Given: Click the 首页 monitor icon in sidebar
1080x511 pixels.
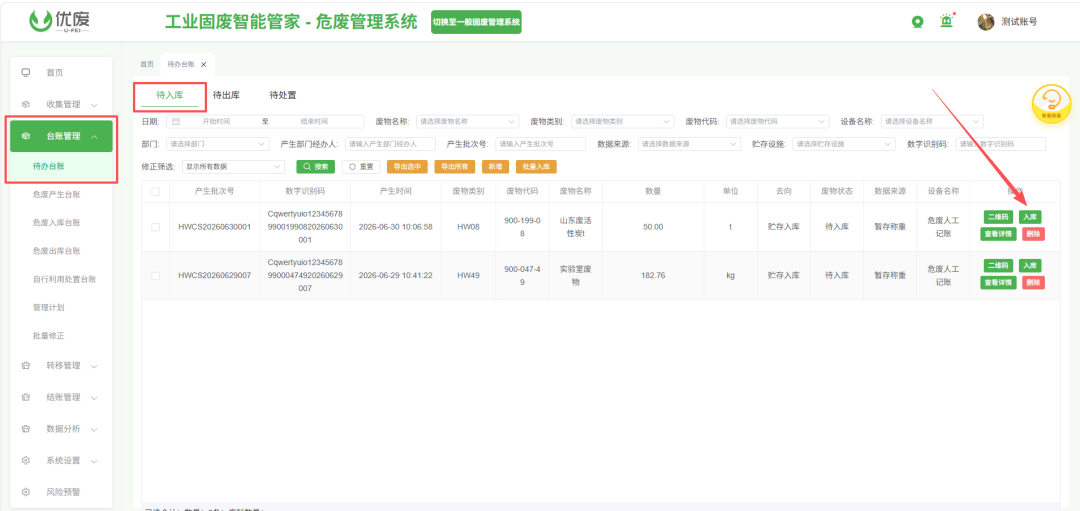Looking at the screenshot, I should pyautogui.click(x=26, y=72).
